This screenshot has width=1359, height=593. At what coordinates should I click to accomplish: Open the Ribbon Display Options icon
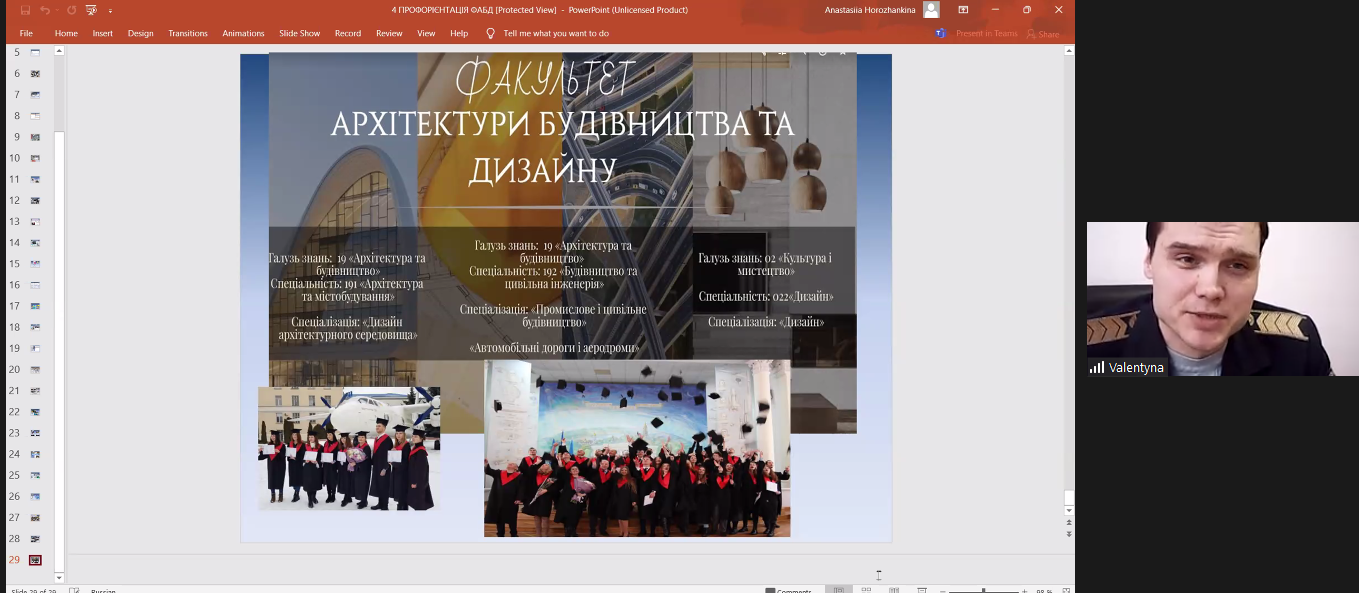point(963,10)
